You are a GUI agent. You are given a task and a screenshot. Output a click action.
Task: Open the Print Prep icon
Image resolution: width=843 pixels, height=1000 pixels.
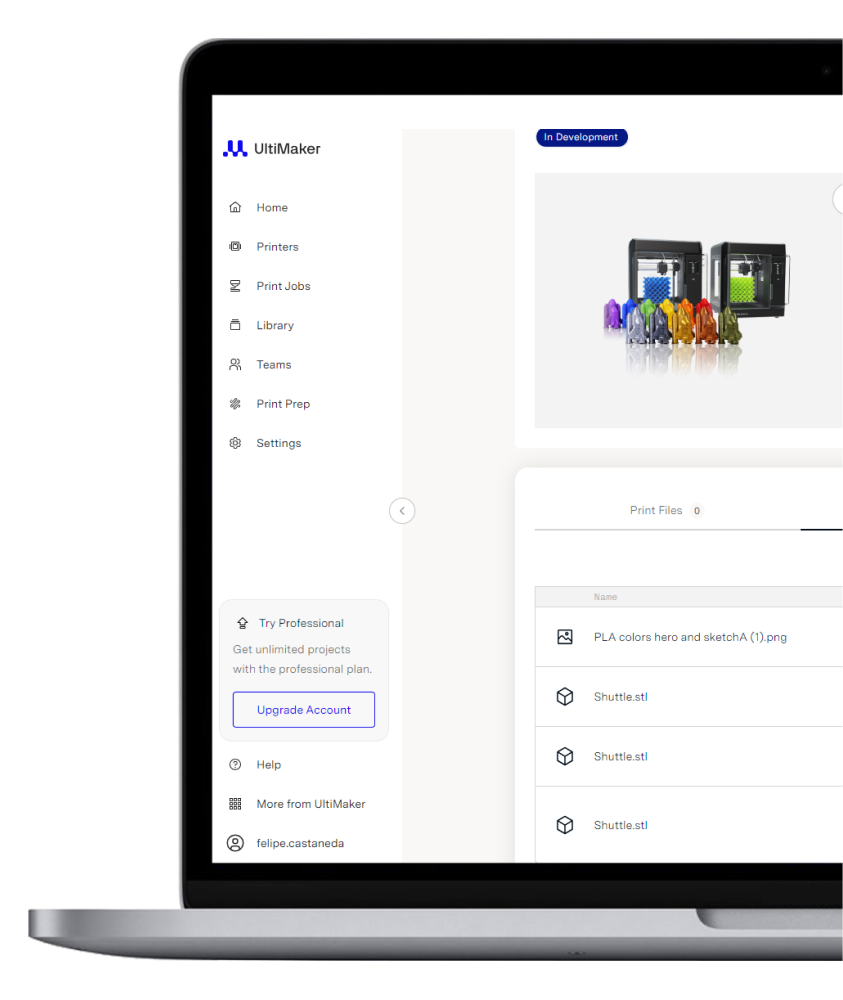236,404
